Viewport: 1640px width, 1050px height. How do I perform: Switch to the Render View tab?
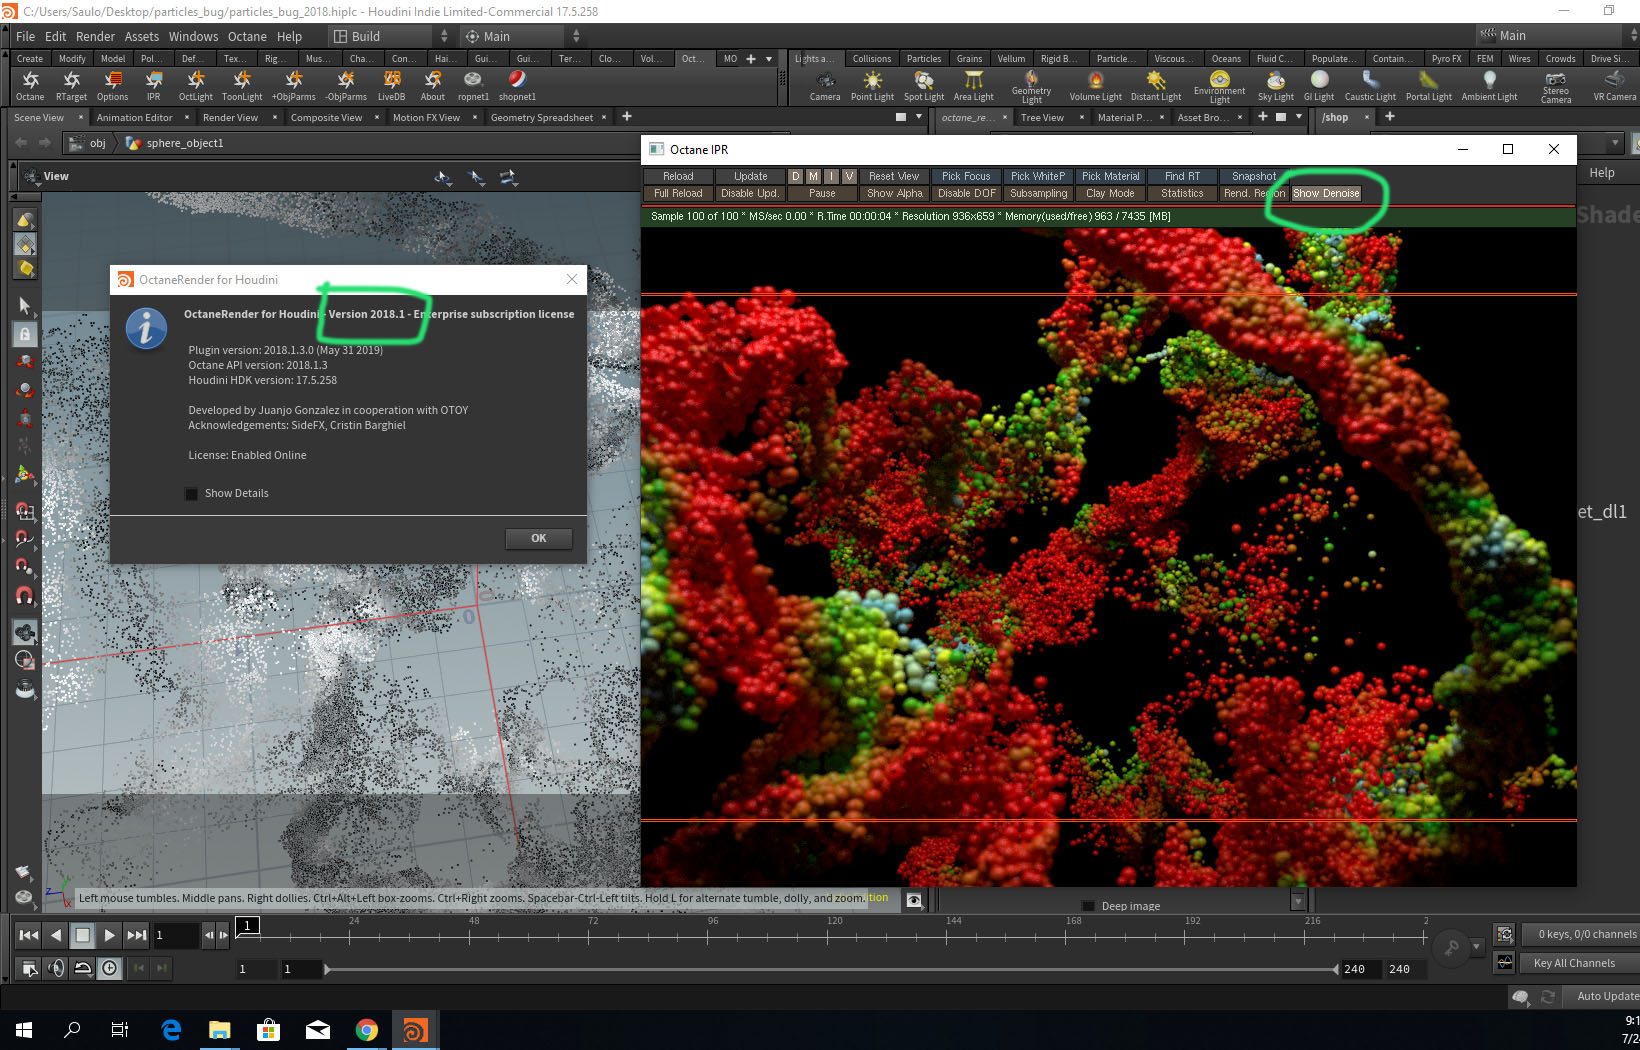(230, 117)
